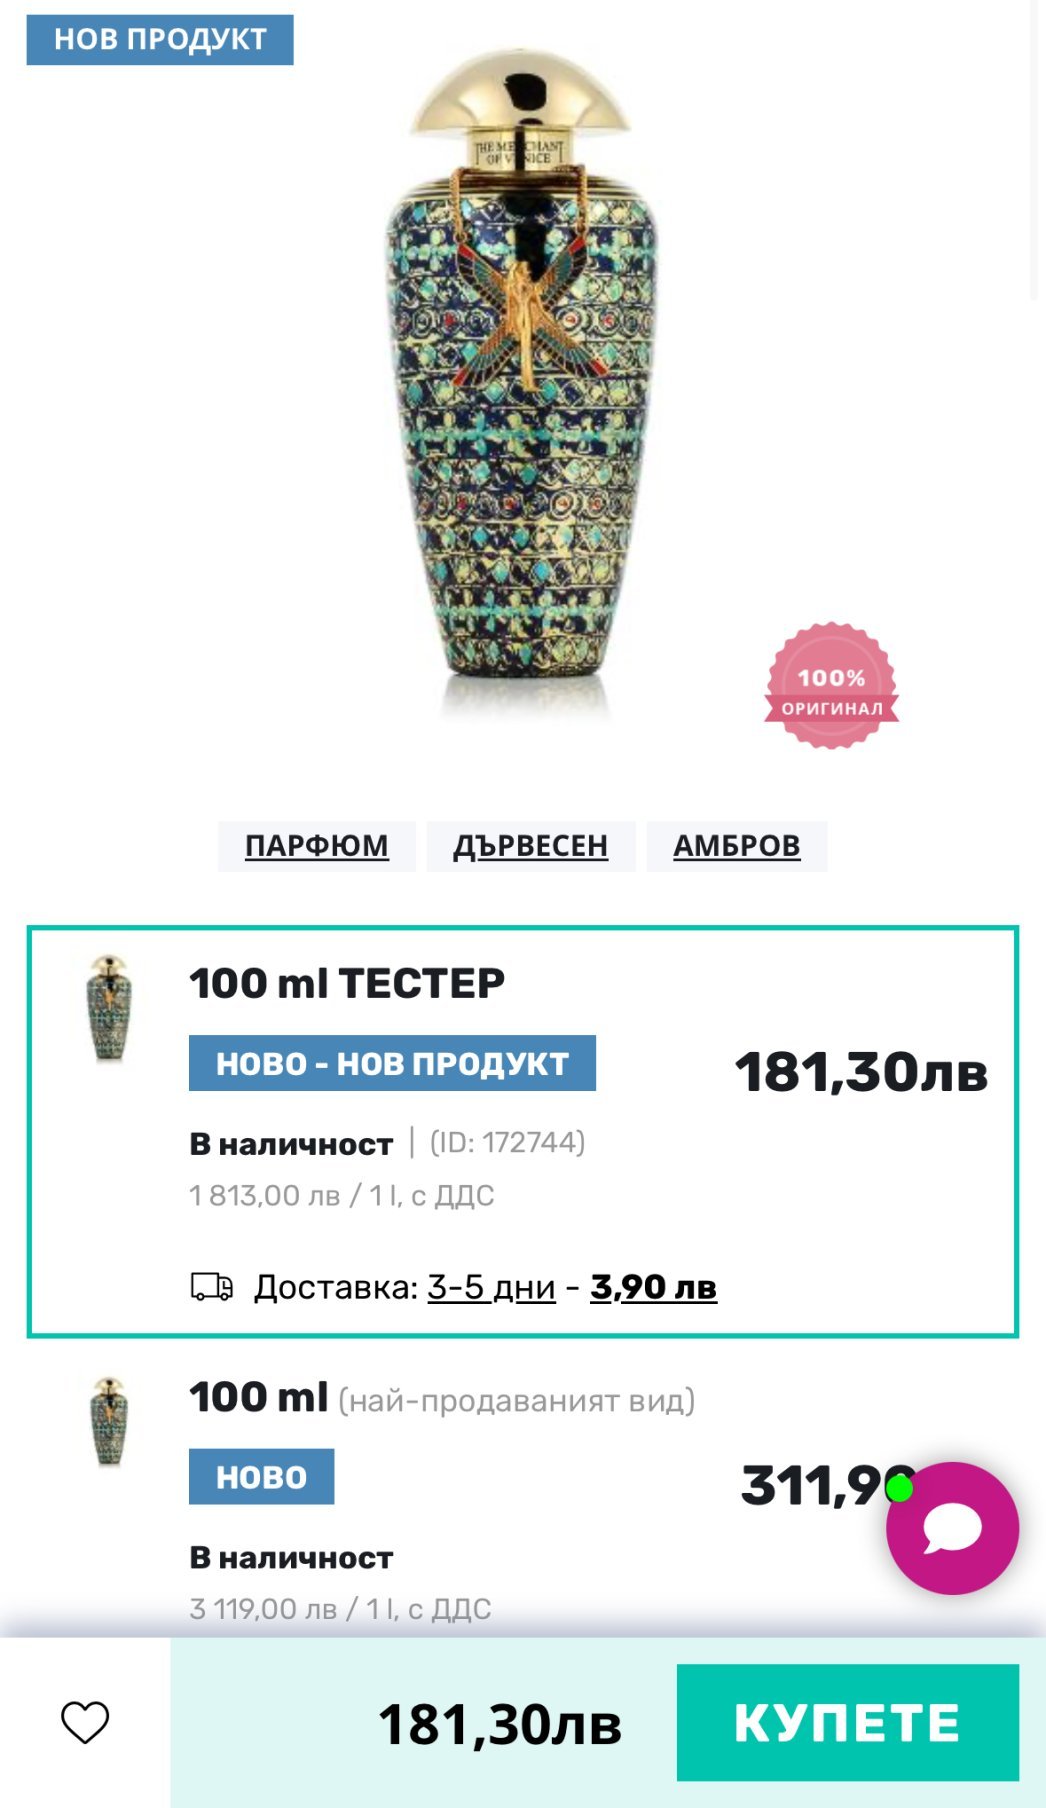This screenshot has width=1046, height=1808.
Task: Click the delivery truck icon
Action: [x=212, y=1287]
